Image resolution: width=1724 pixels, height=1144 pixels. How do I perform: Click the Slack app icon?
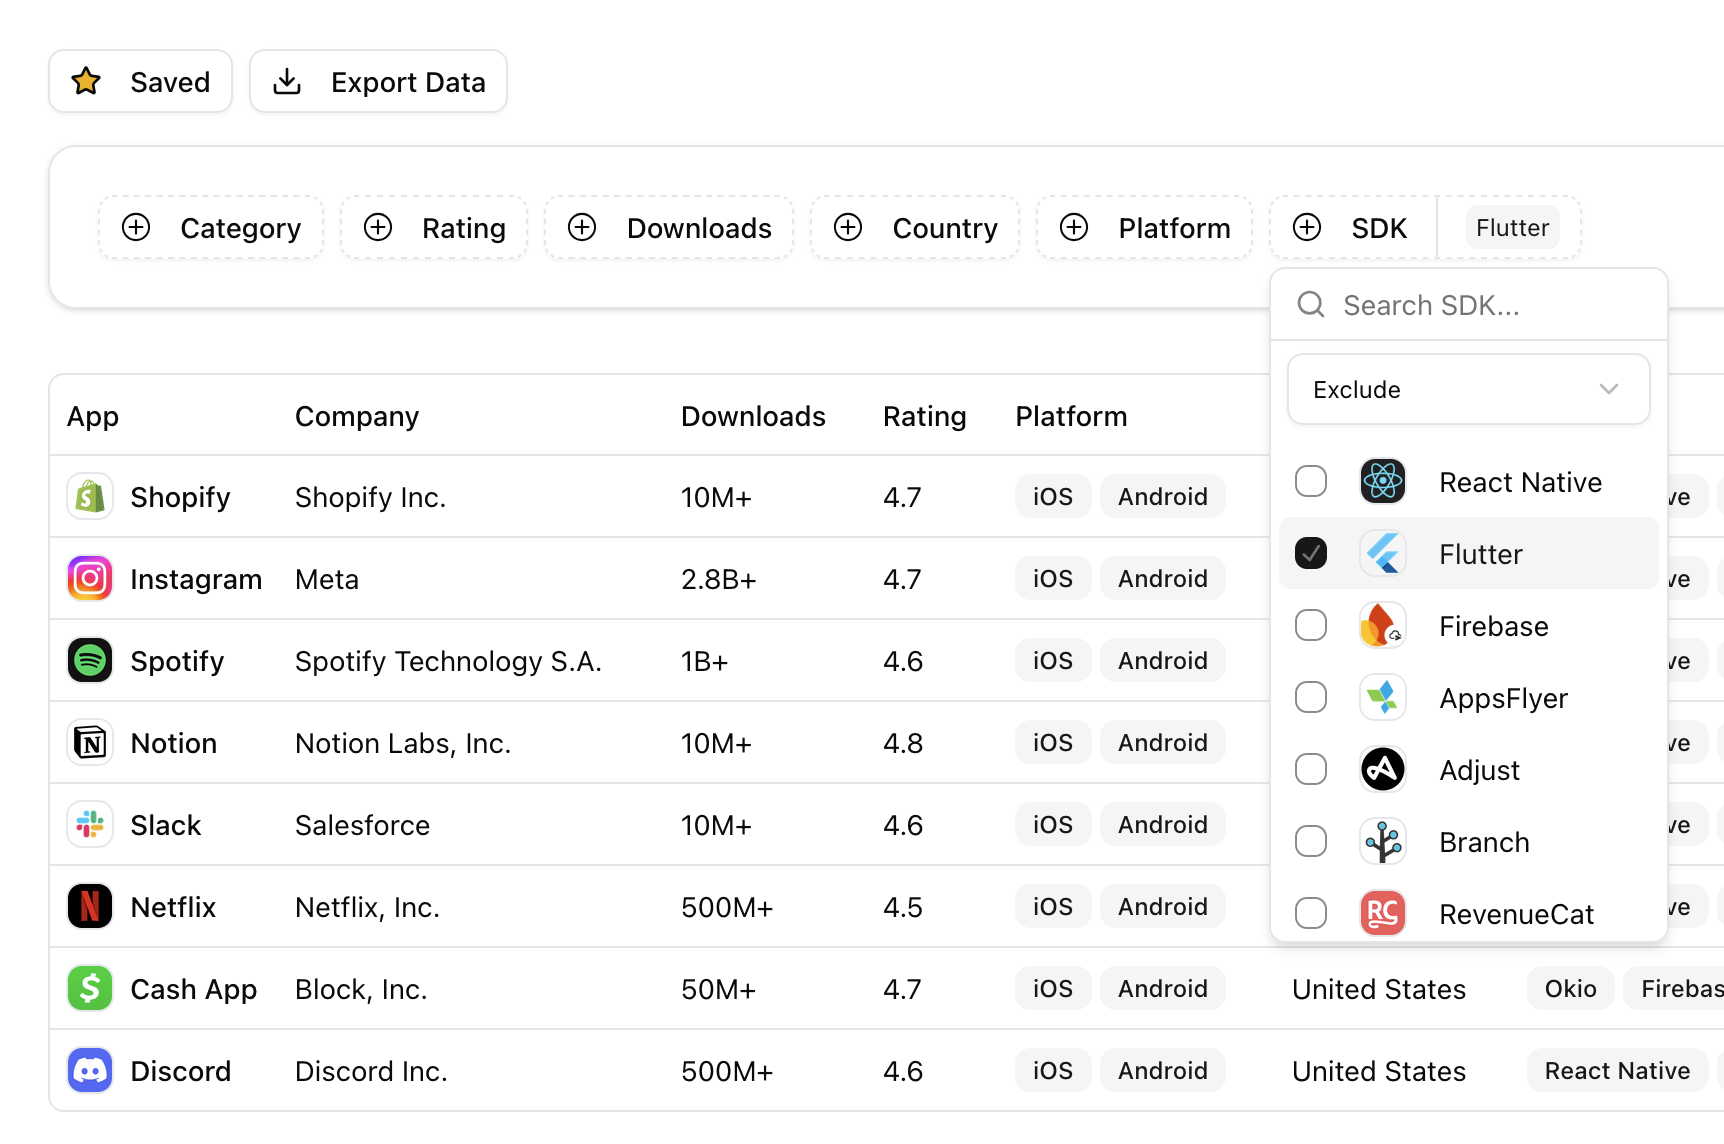90,825
